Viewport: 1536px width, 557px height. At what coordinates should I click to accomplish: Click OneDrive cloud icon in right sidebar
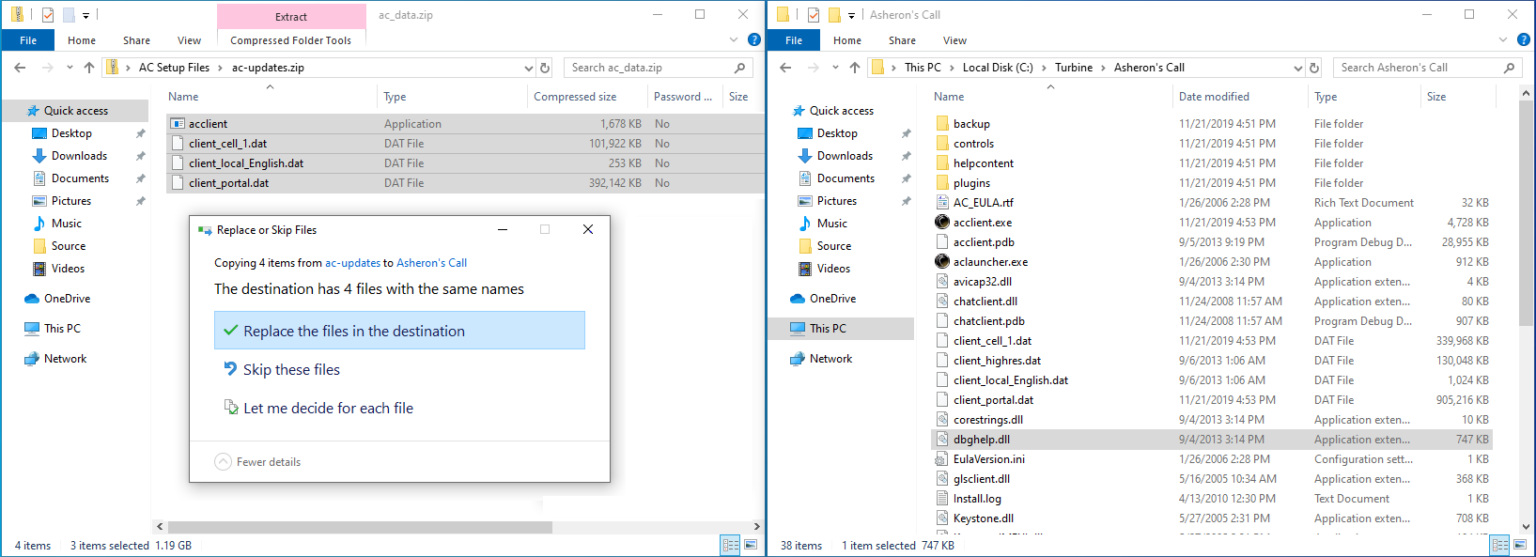click(x=797, y=299)
